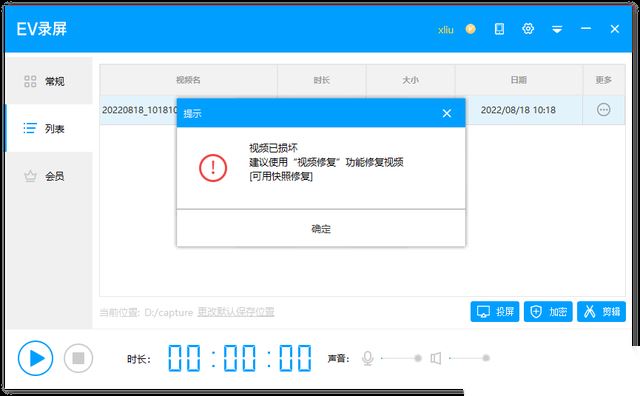The width and height of the screenshot is (640, 396).
Task: Click the 视频名 column header
Action: click(189, 80)
